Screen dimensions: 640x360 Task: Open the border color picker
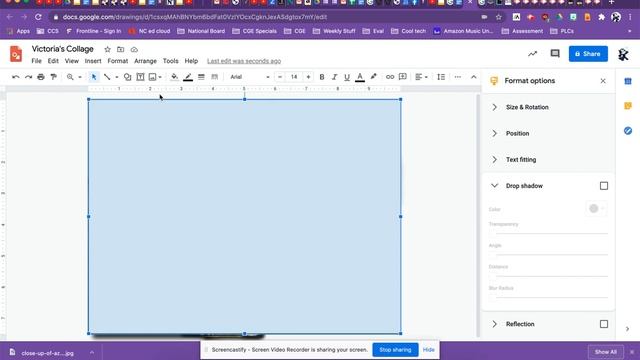pyautogui.click(x=188, y=77)
